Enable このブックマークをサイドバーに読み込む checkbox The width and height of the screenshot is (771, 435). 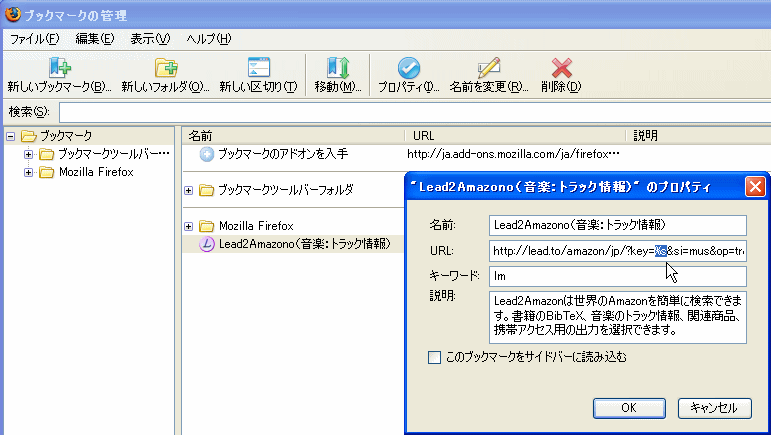click(434, 357)
